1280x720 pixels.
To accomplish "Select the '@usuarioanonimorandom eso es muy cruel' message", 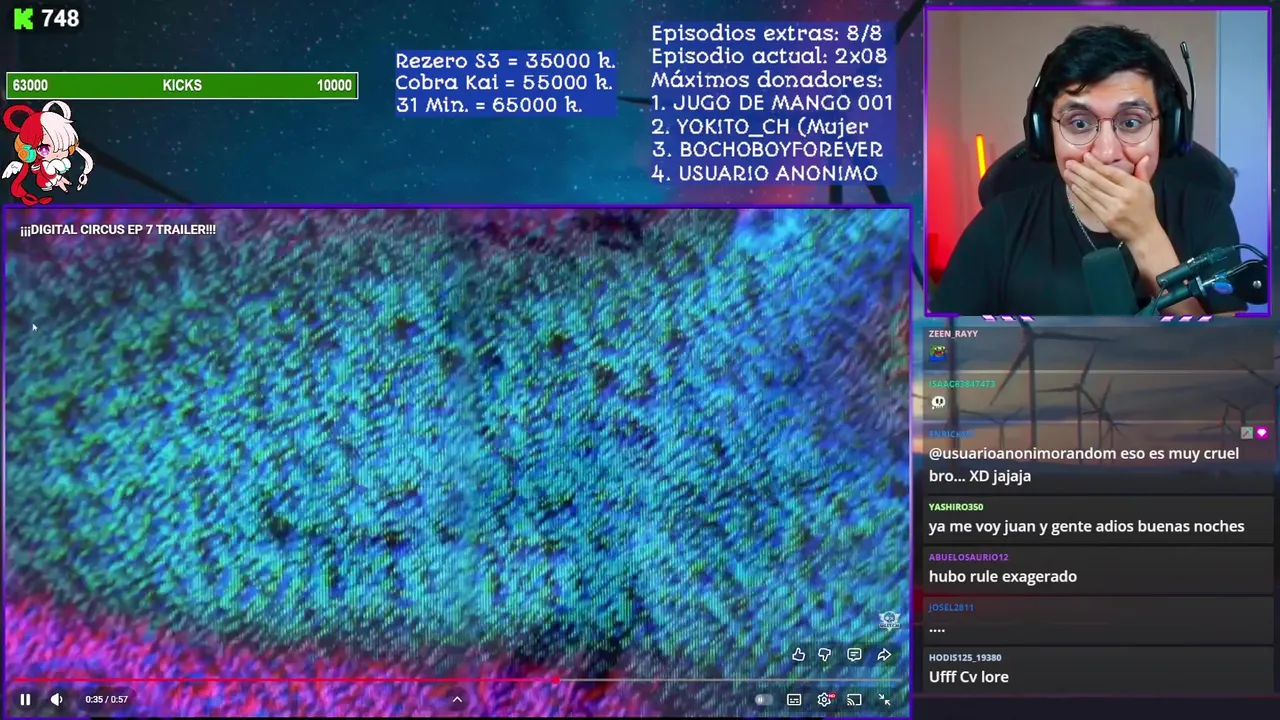I will tap(1084, 465).
